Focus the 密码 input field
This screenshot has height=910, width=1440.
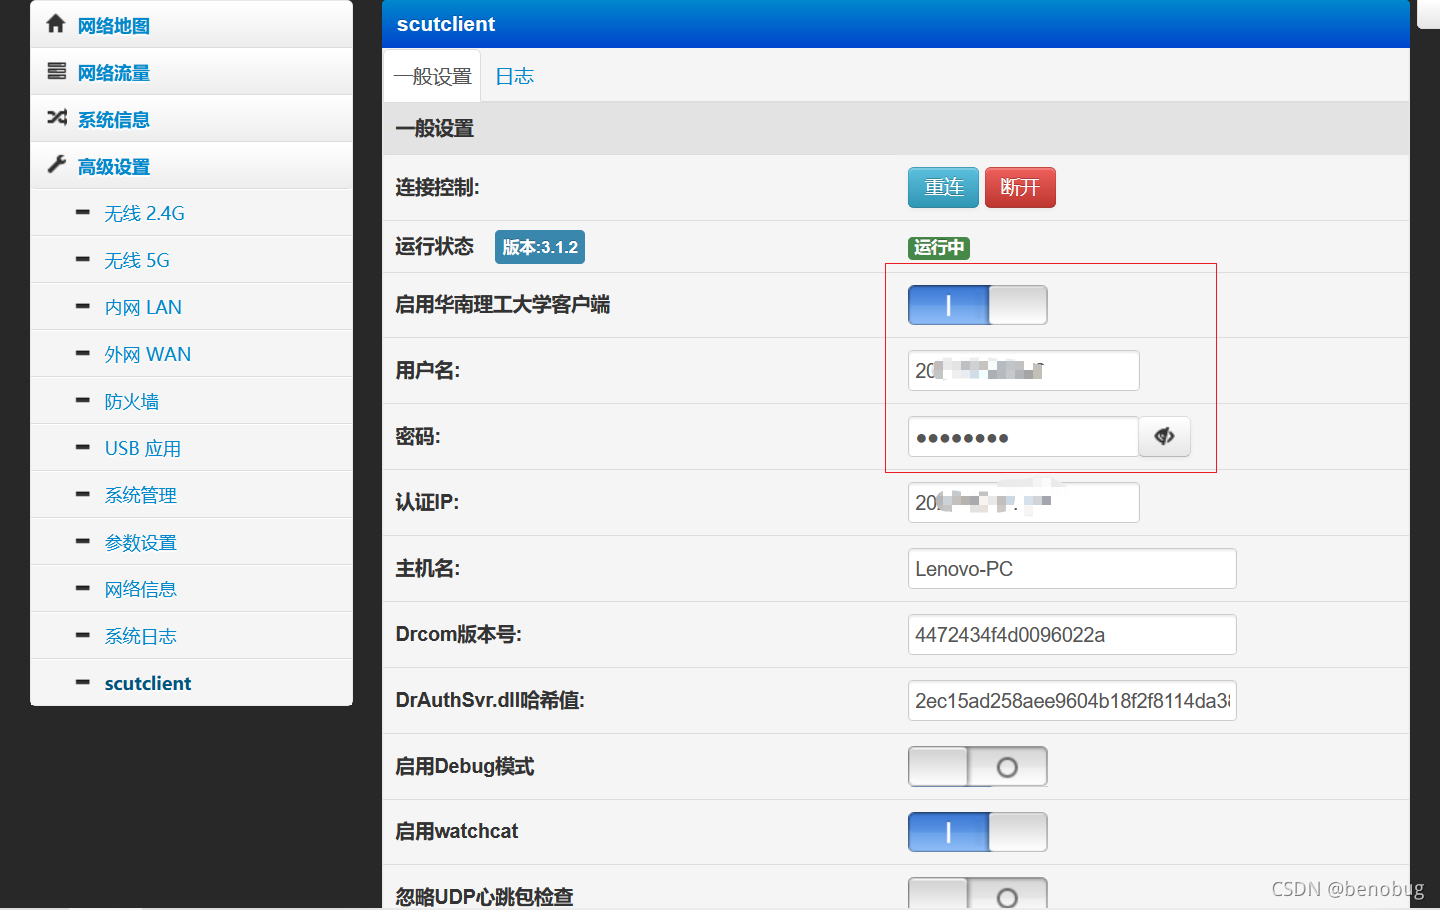1023,436
